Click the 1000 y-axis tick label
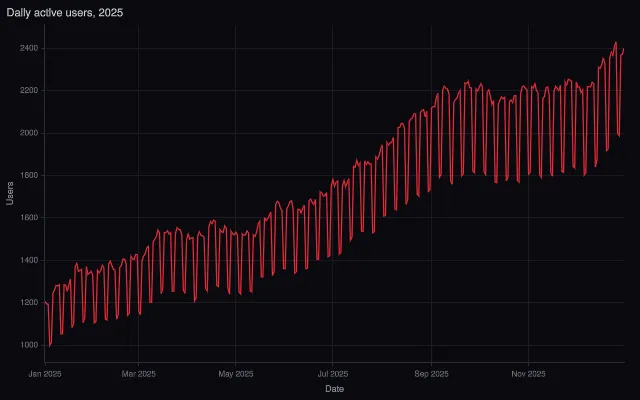The image size is (640, 400). pyautogui.click(x=29, y=345)
